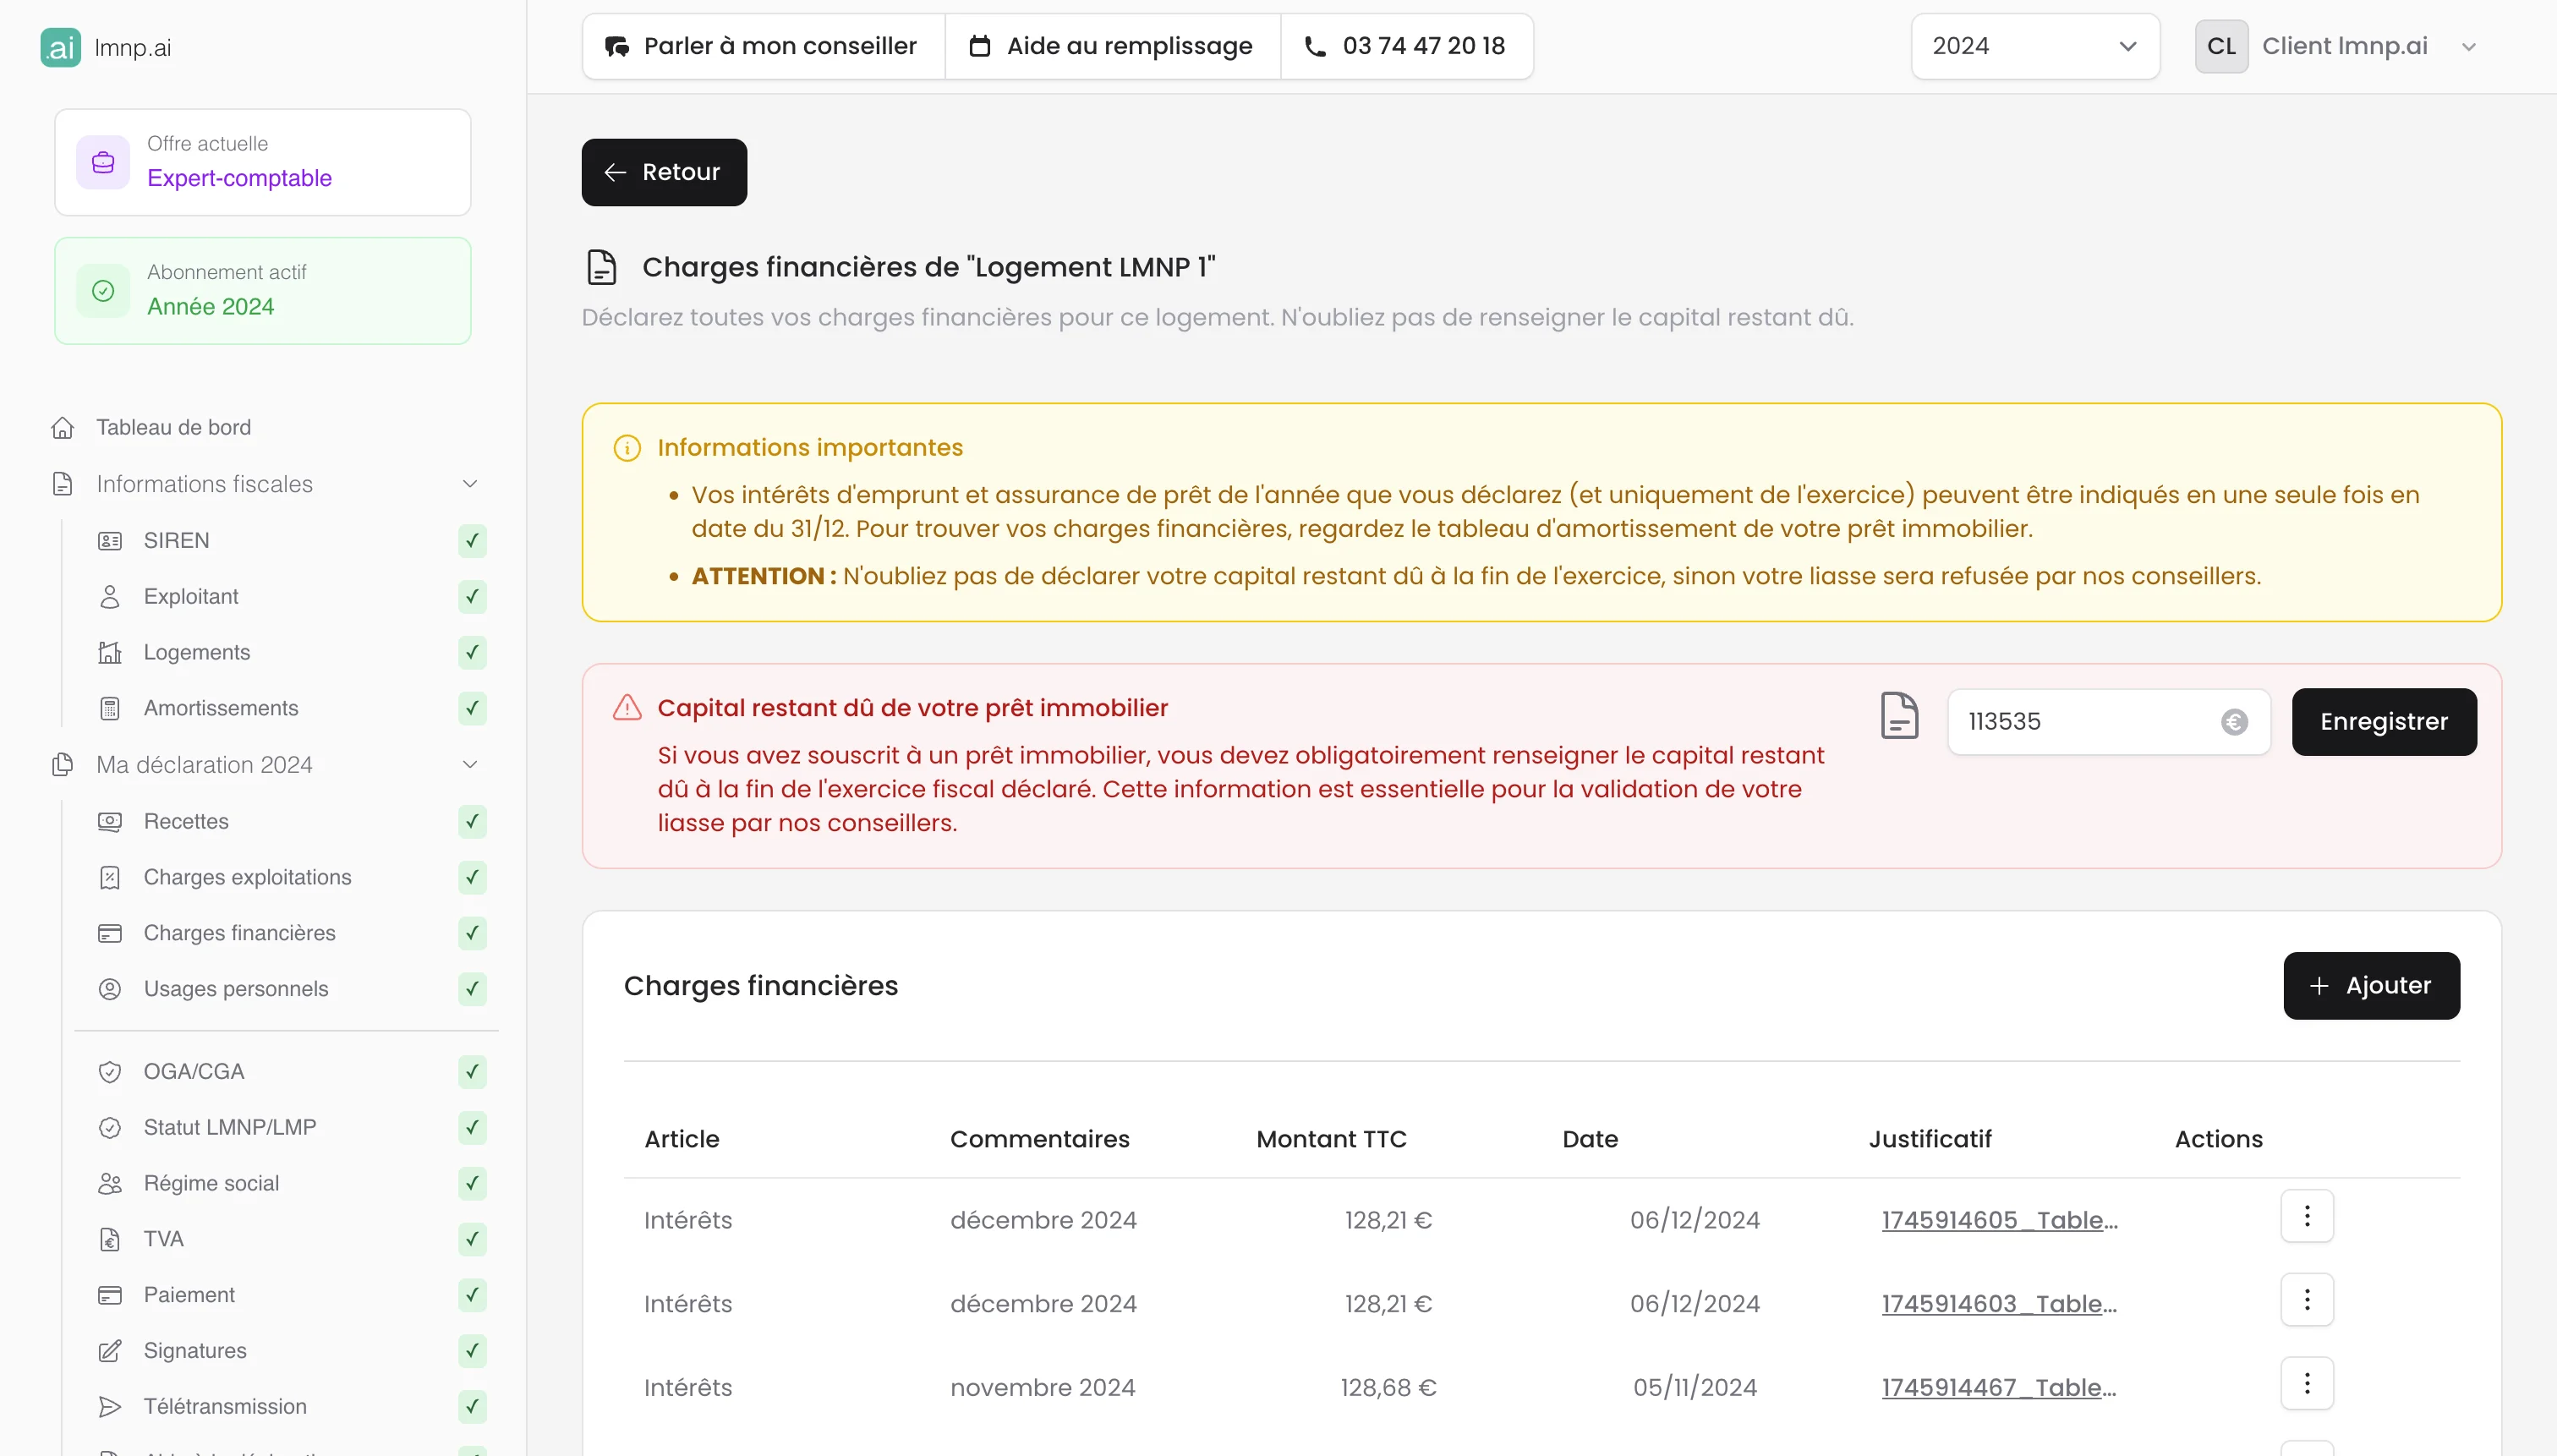Screen dimensions: 2557x1456
Task: Open justificatif link 1745914605_Table...
Action: [x=1997, y=1219]
